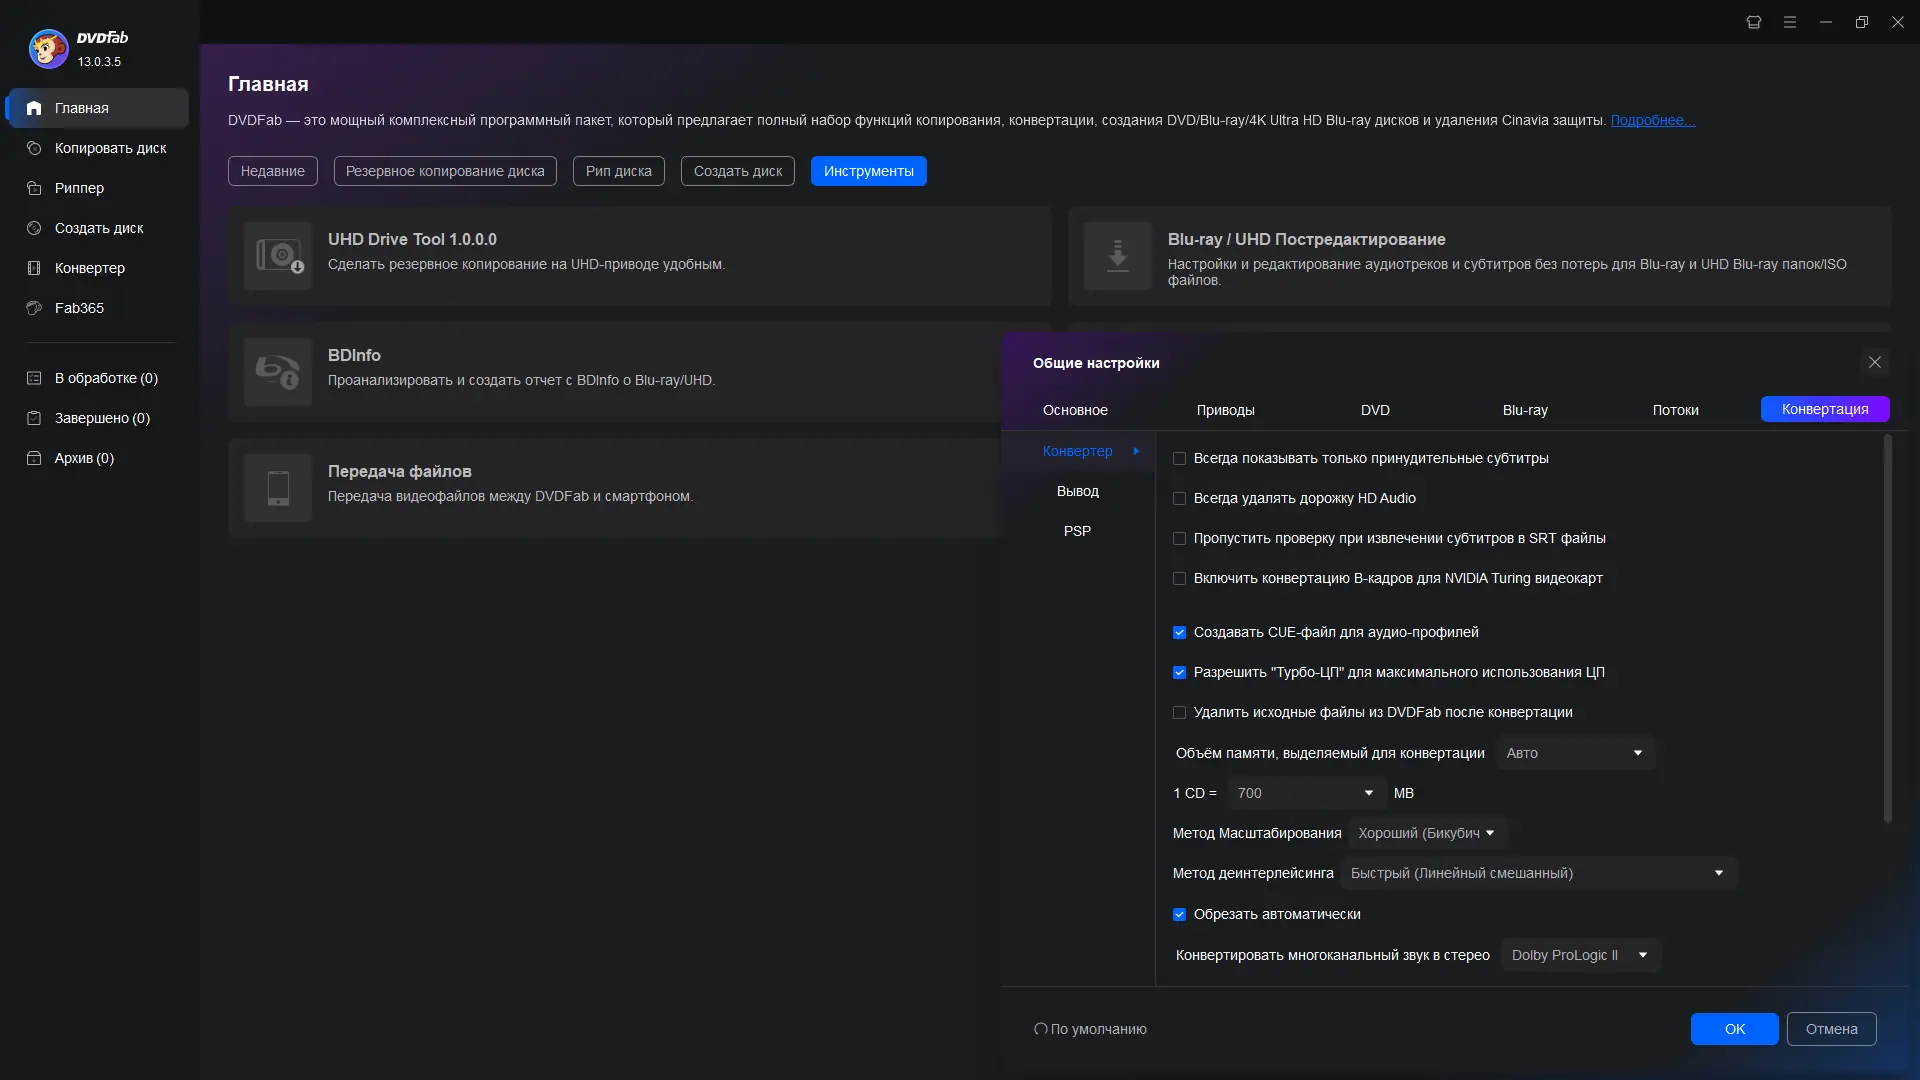Click the Инструменты filter button
This screenshot has width=1920, height=1080.
coord(869,171)
